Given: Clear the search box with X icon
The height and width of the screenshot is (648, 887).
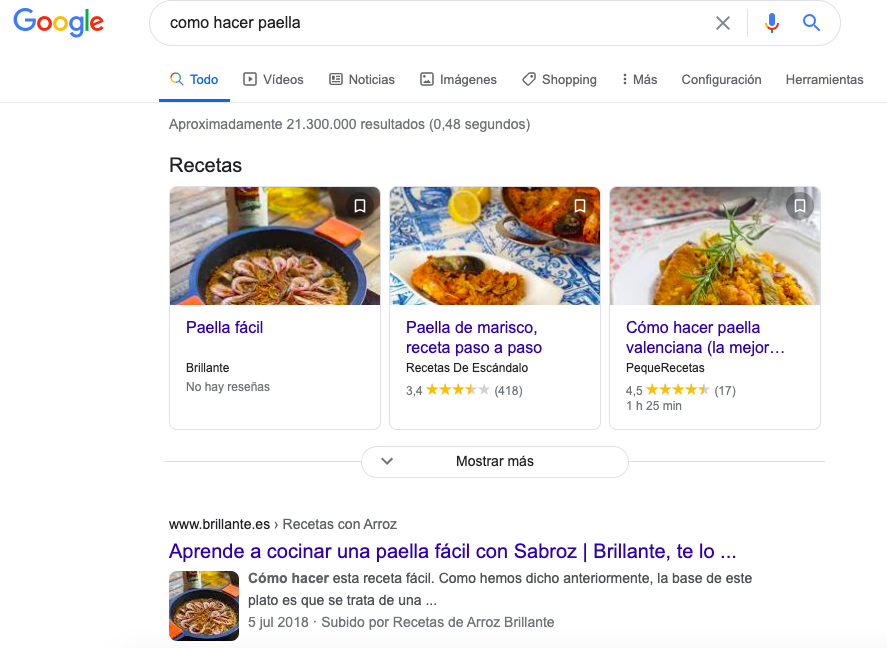Looking at the screenshot, I should [x=723, y=23].
